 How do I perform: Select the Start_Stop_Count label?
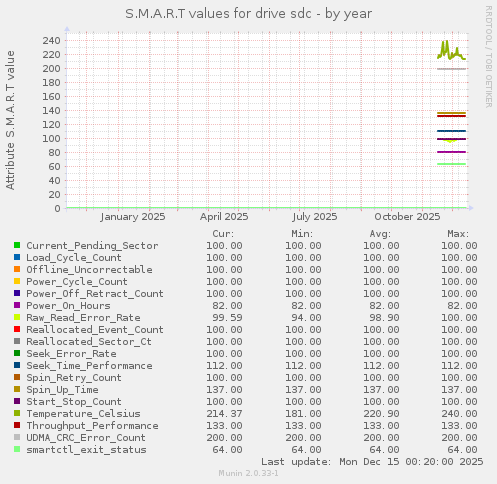click(x=74, y=402)
